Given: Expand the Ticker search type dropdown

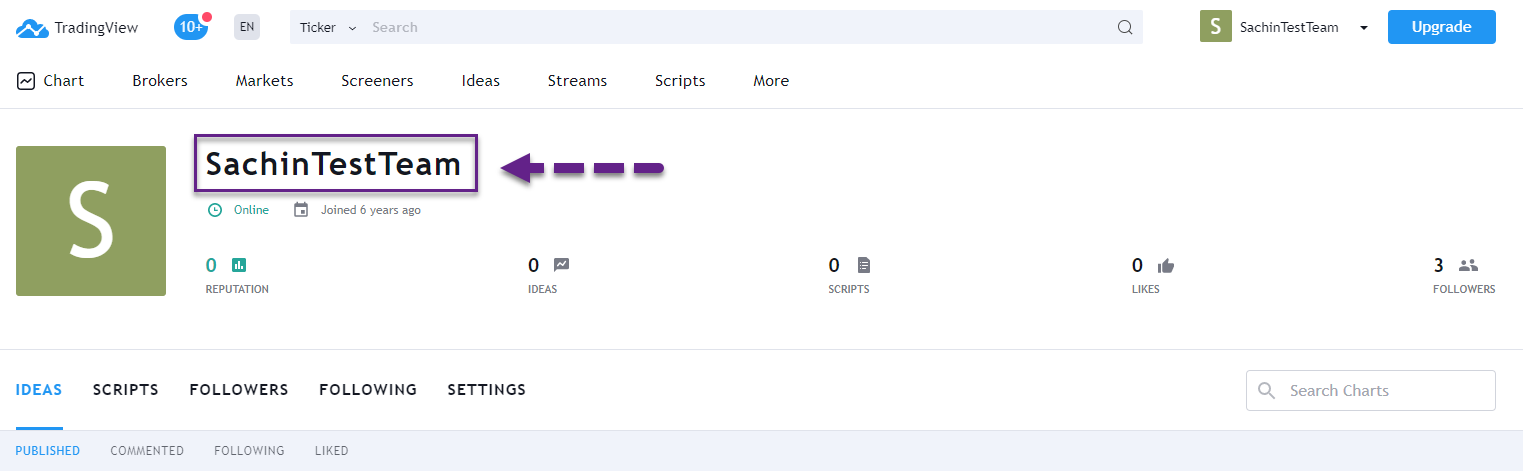Looking at the screenshot, I should (x=328, y=27).
